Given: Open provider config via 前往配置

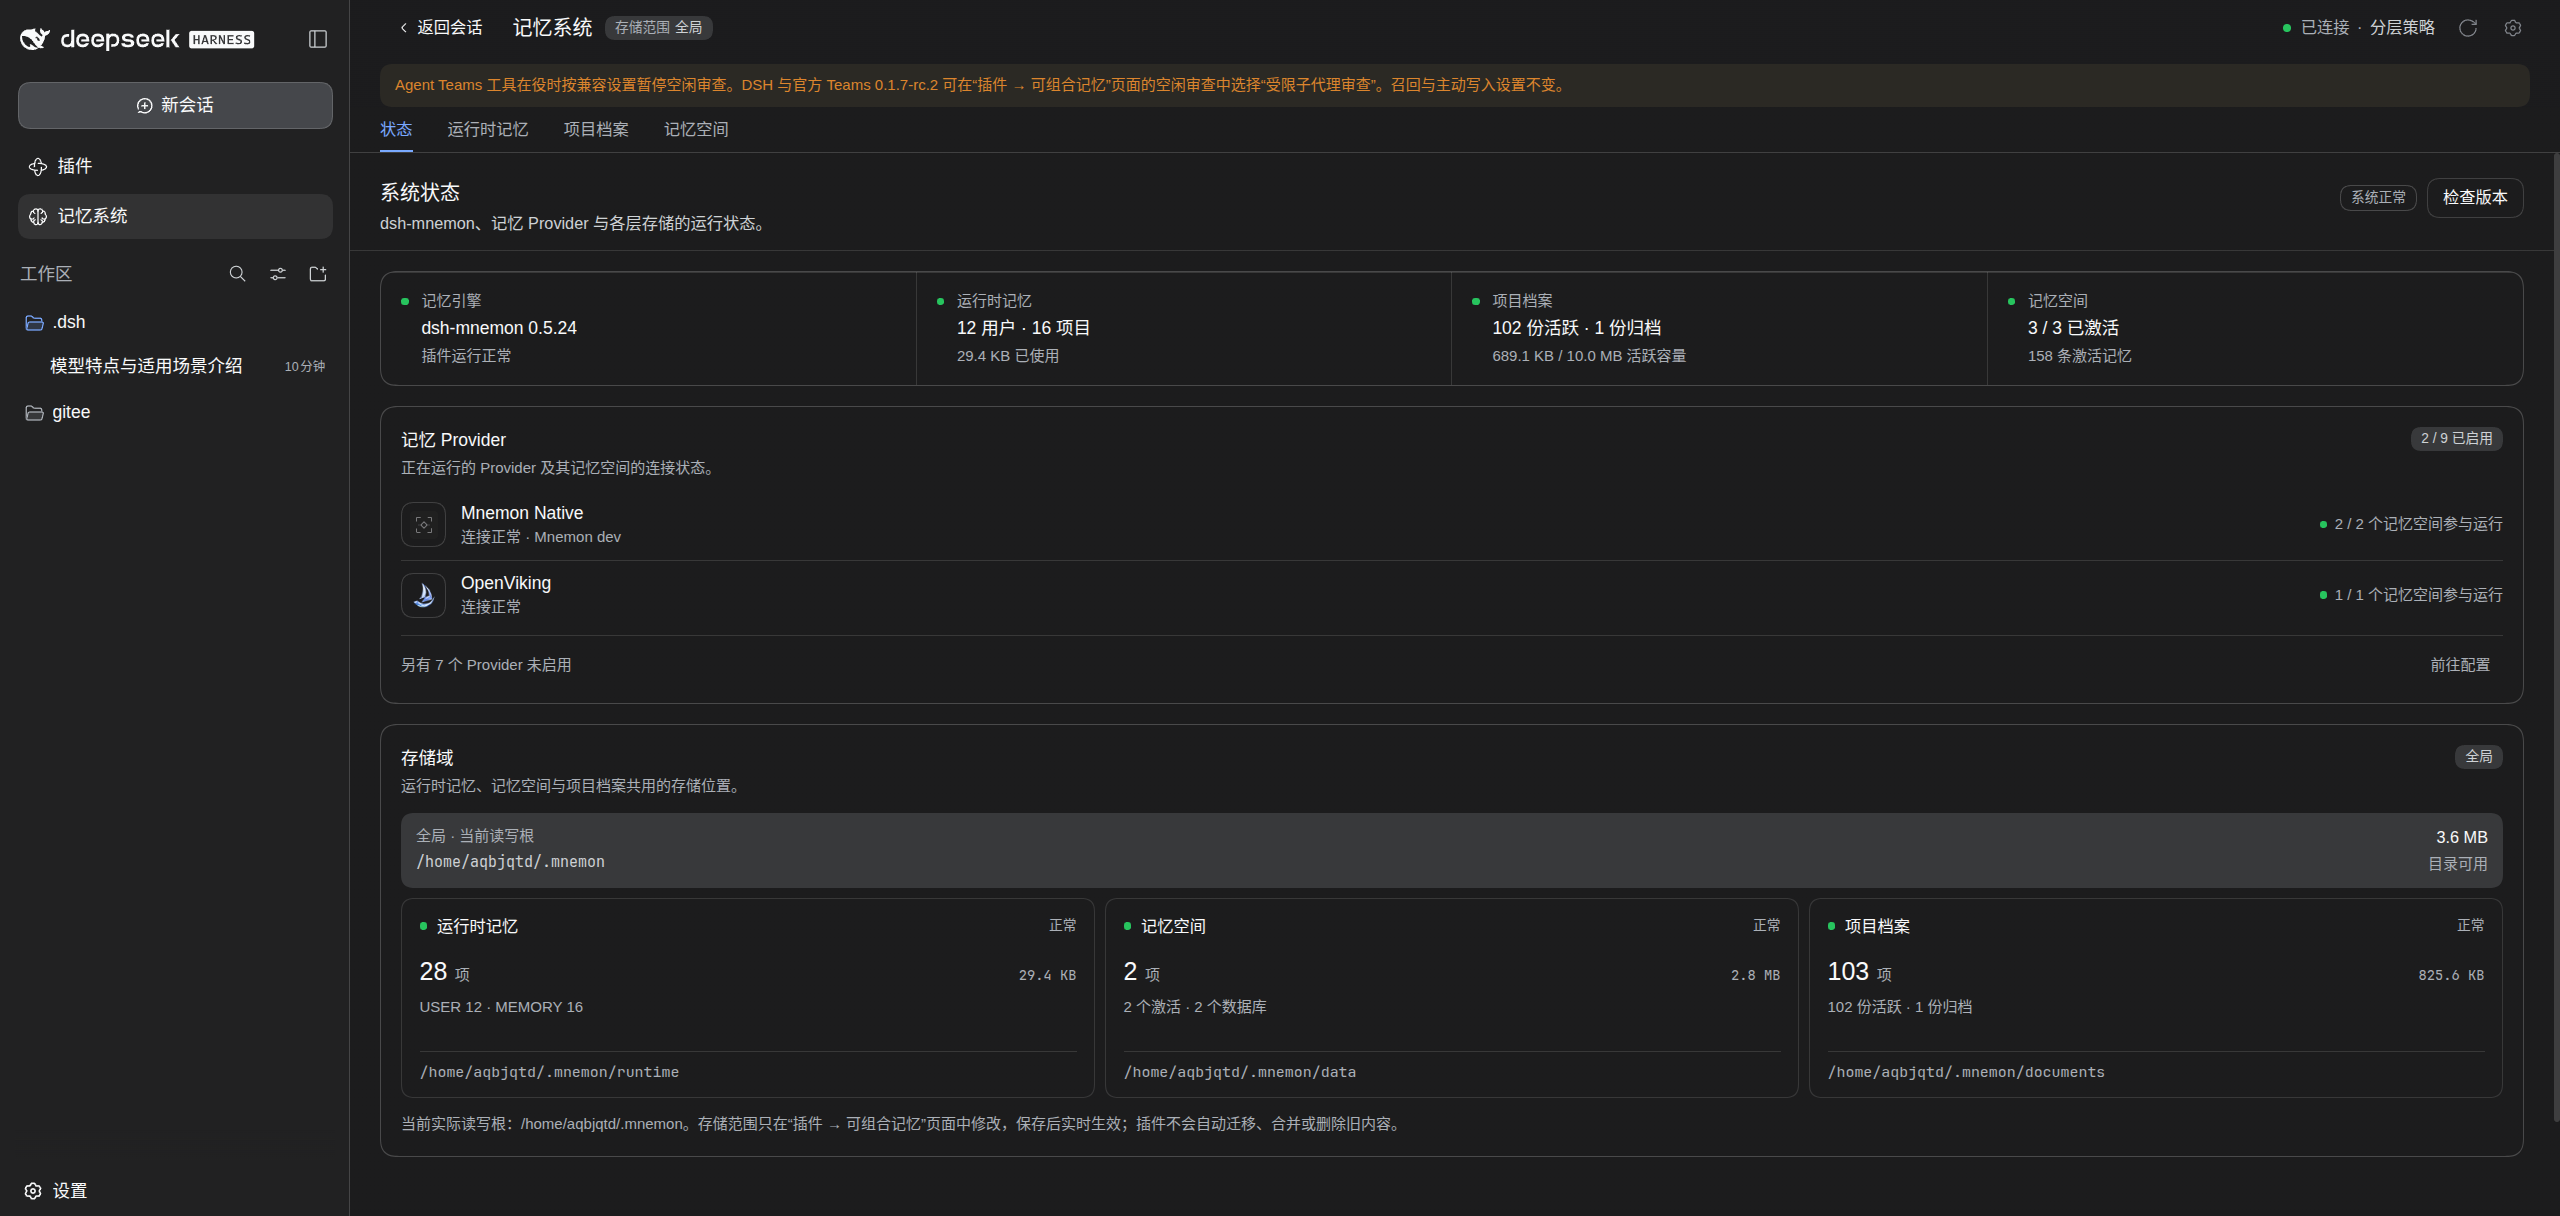Looking at the screenshot, I should click(2460, 665).
